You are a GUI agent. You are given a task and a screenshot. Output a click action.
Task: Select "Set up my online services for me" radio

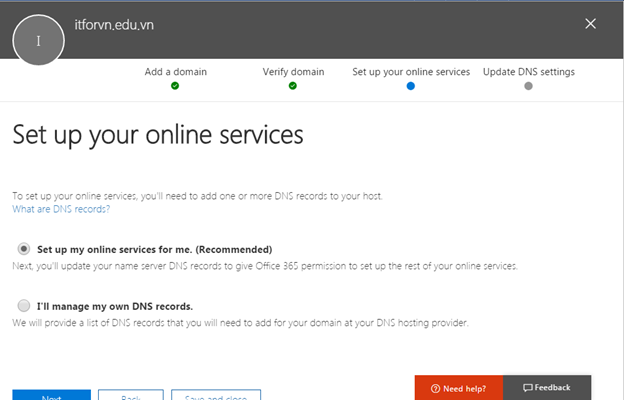tap(23, 249)
